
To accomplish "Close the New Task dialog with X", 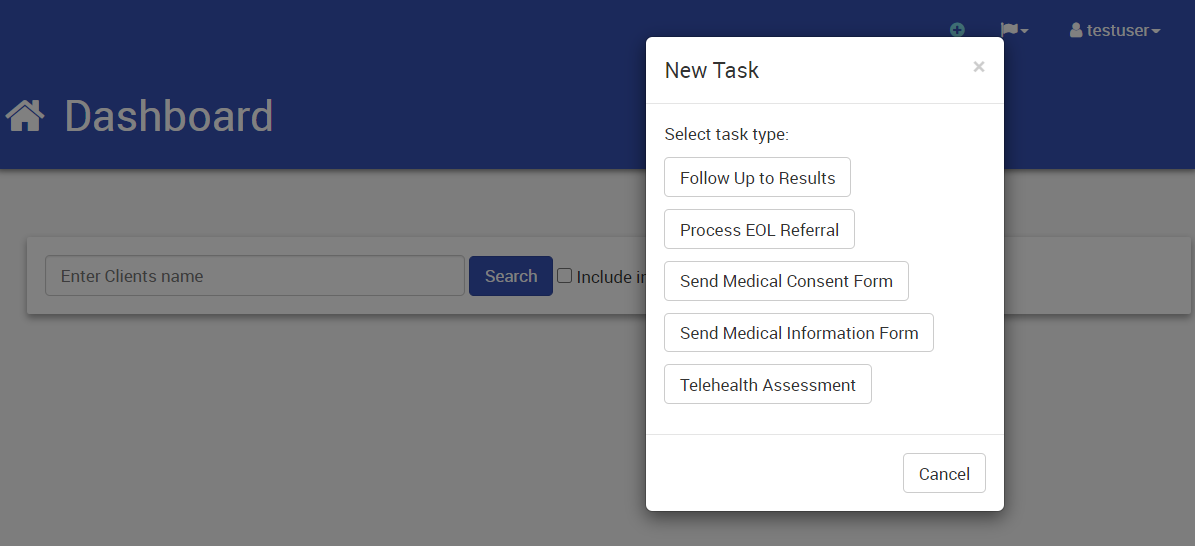I will click(x=979, y=67).
